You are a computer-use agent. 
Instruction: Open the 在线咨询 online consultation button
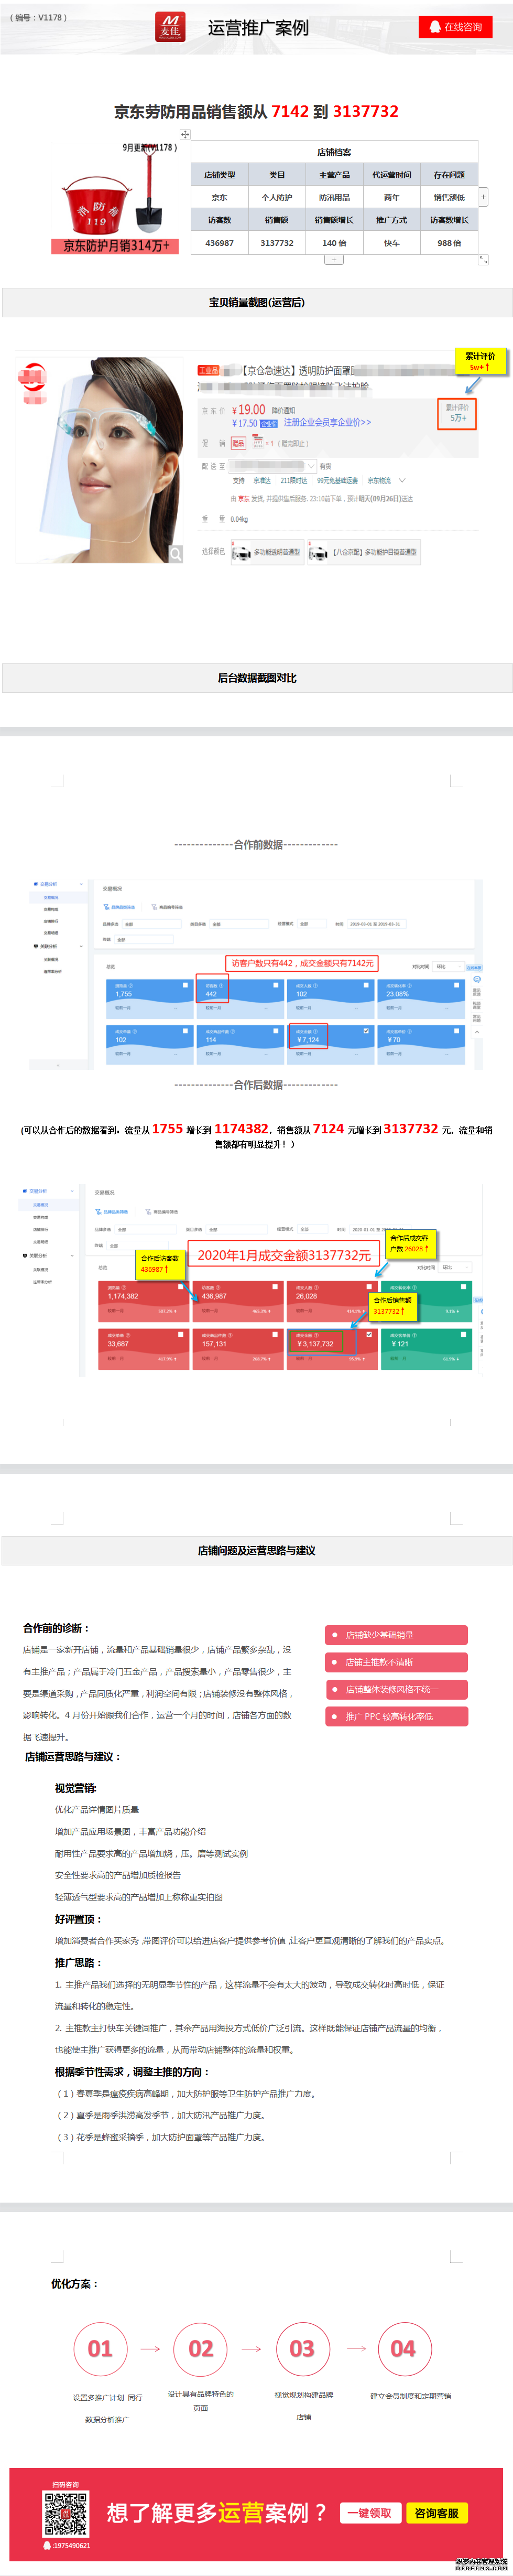point(455,27)
